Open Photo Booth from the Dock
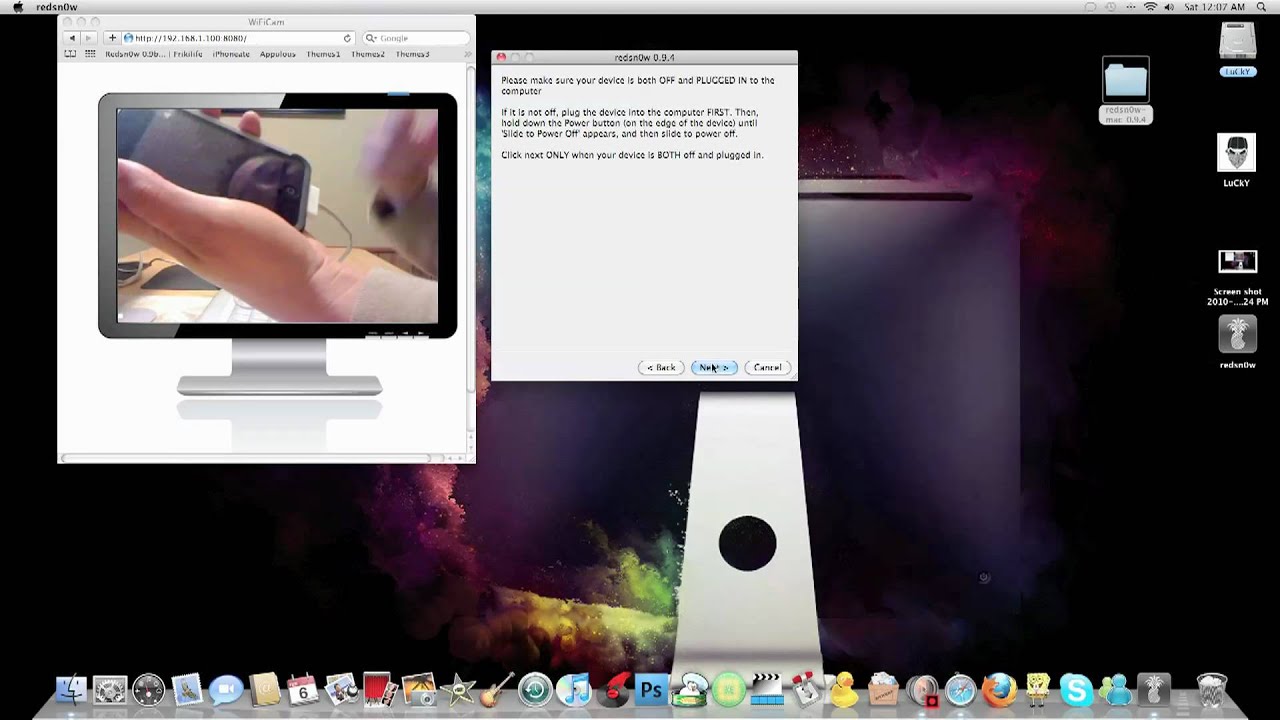The height and width of the screenshot is (720, 1280). click(380, 689)
